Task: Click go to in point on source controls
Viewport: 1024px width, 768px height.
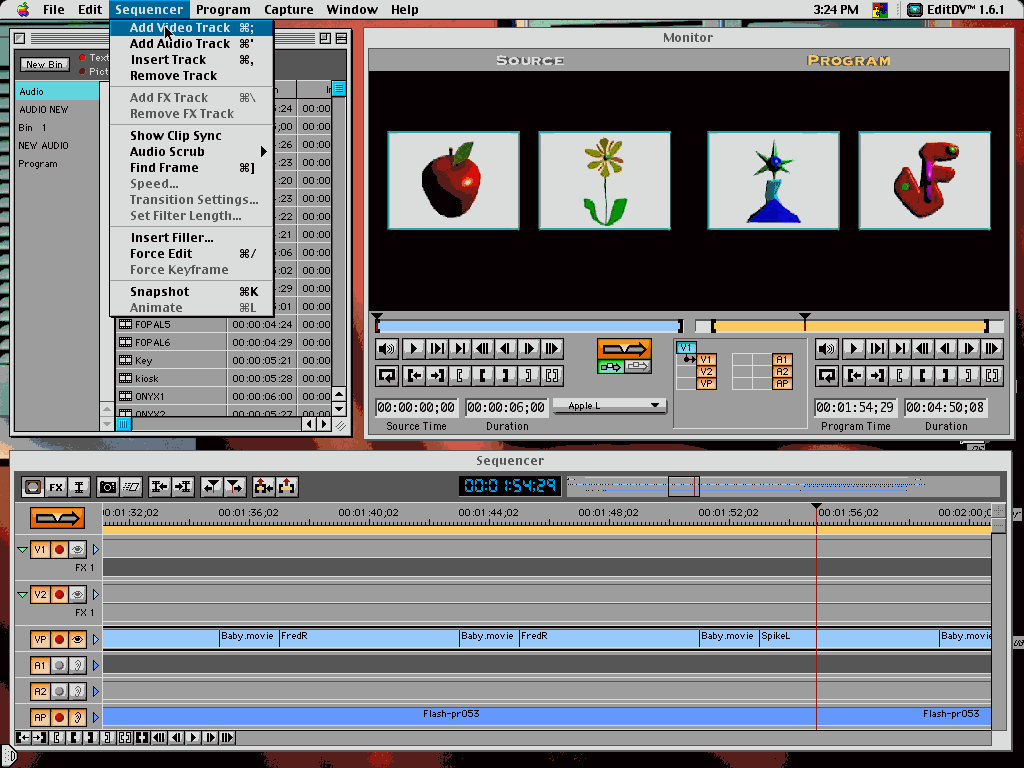Action: (414, 376)
